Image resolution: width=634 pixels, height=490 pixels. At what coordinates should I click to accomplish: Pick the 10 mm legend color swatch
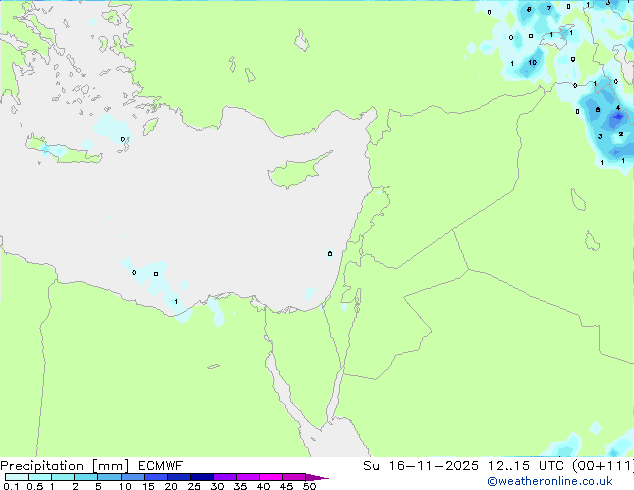point(132,477)
